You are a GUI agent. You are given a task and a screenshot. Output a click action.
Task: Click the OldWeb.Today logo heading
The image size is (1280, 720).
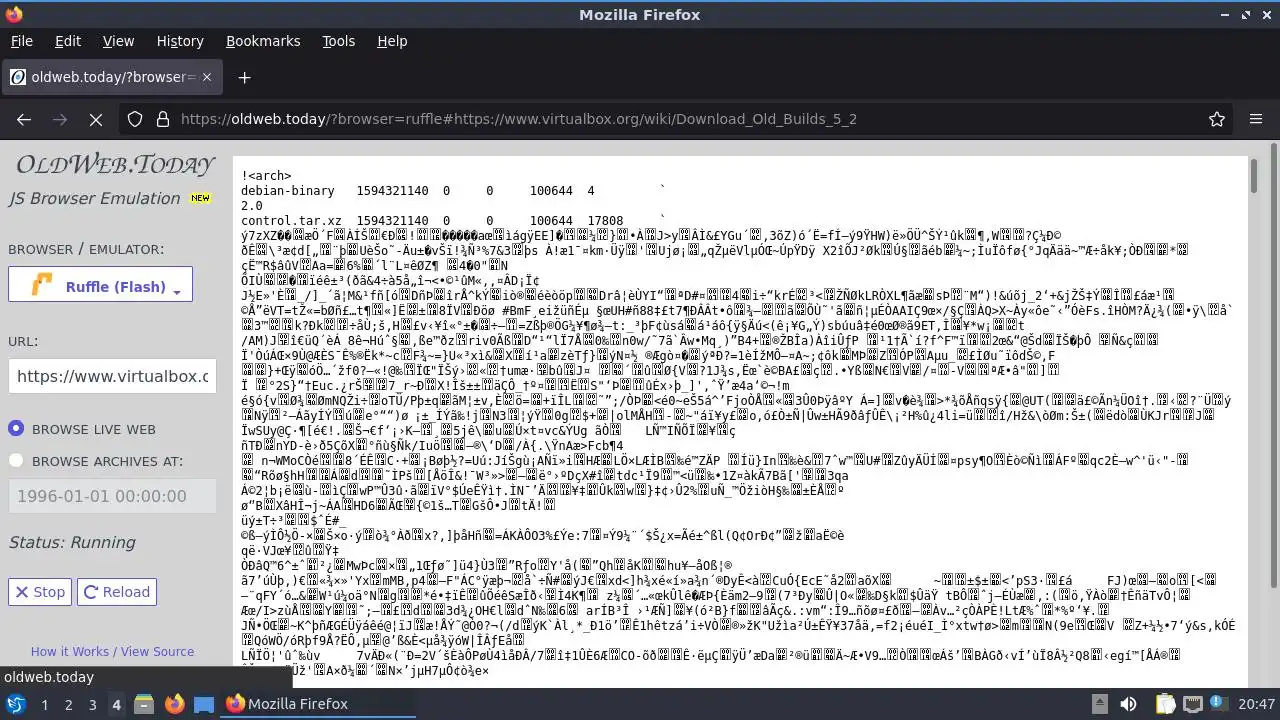point(114,165)
